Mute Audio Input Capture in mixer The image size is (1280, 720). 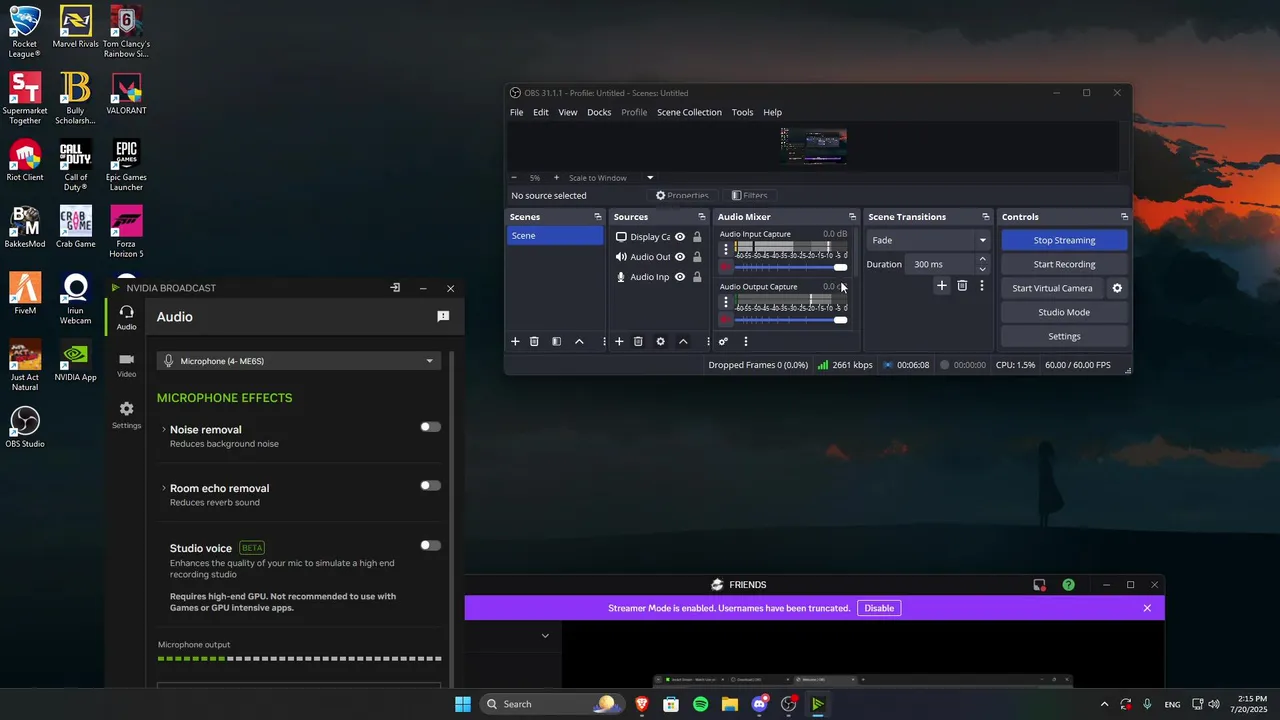(x=726, y=268)
